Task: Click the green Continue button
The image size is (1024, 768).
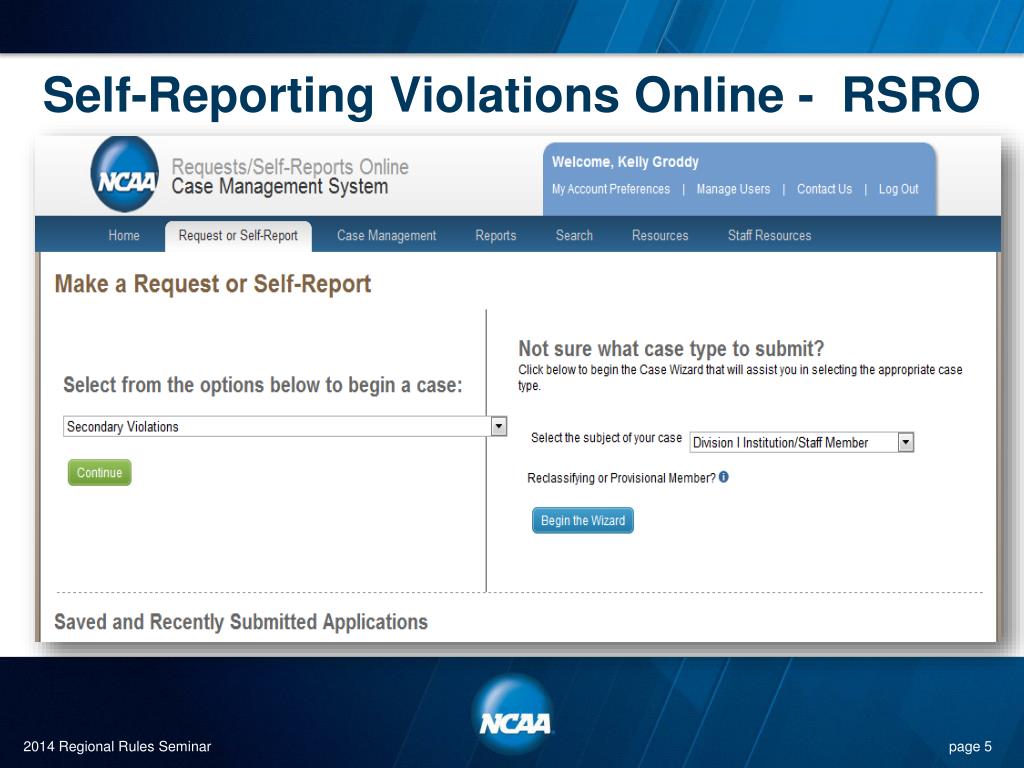Action: pyautogui.click(x=99, y=472)
